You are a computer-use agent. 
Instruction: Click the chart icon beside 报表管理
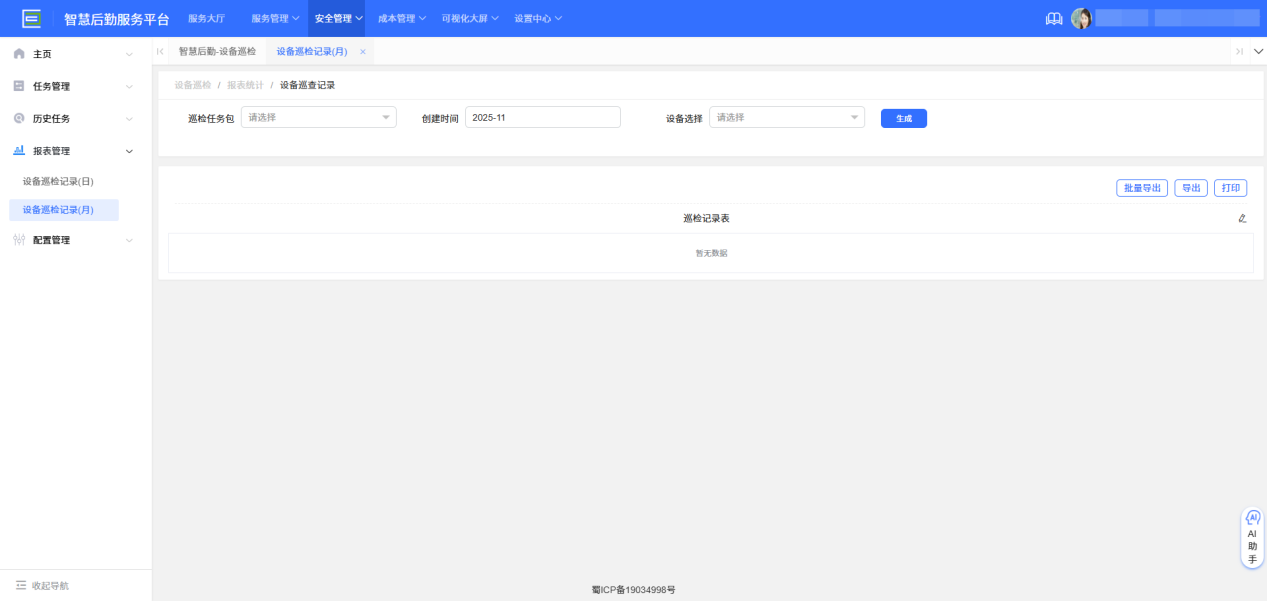pos(17,150)
